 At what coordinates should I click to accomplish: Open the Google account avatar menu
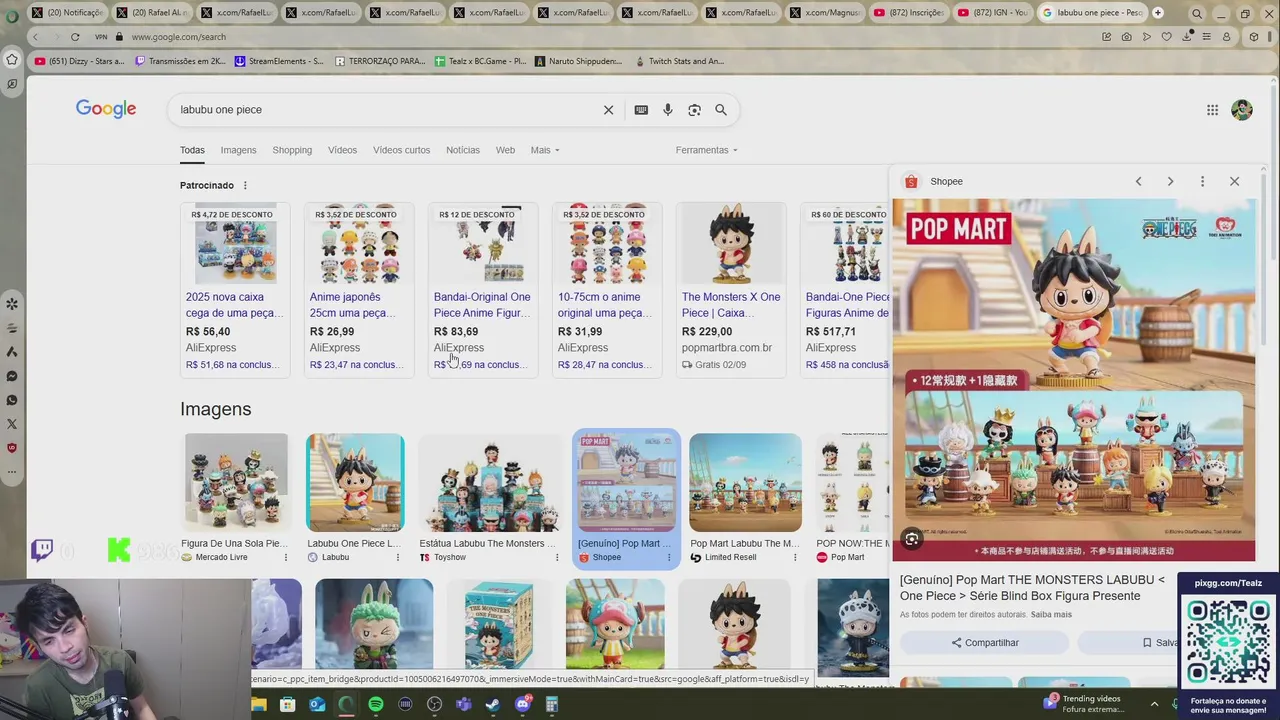coord(1242,110)
